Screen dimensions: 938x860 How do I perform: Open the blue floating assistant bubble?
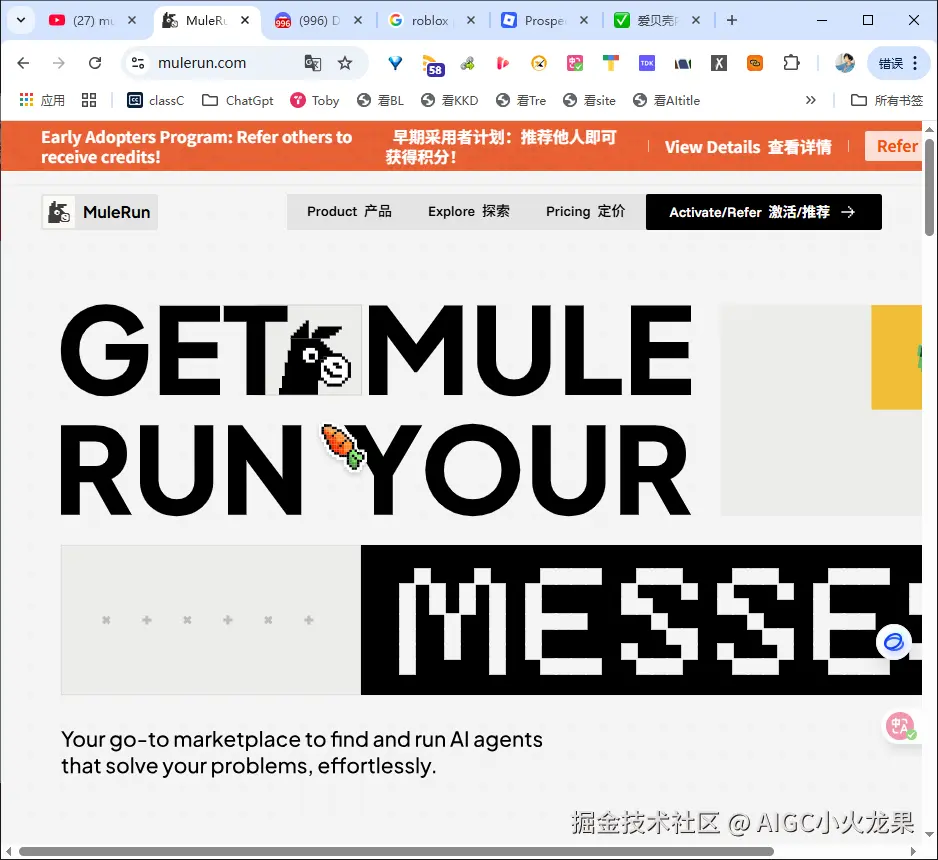click(894, 642)
